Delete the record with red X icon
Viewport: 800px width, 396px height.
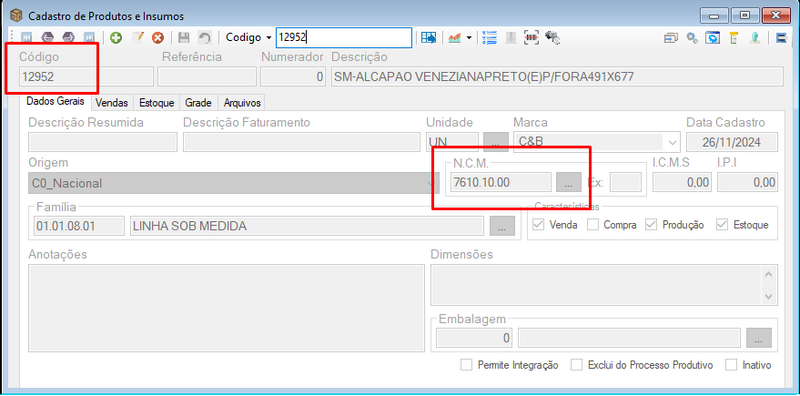(x=159, y=37)
